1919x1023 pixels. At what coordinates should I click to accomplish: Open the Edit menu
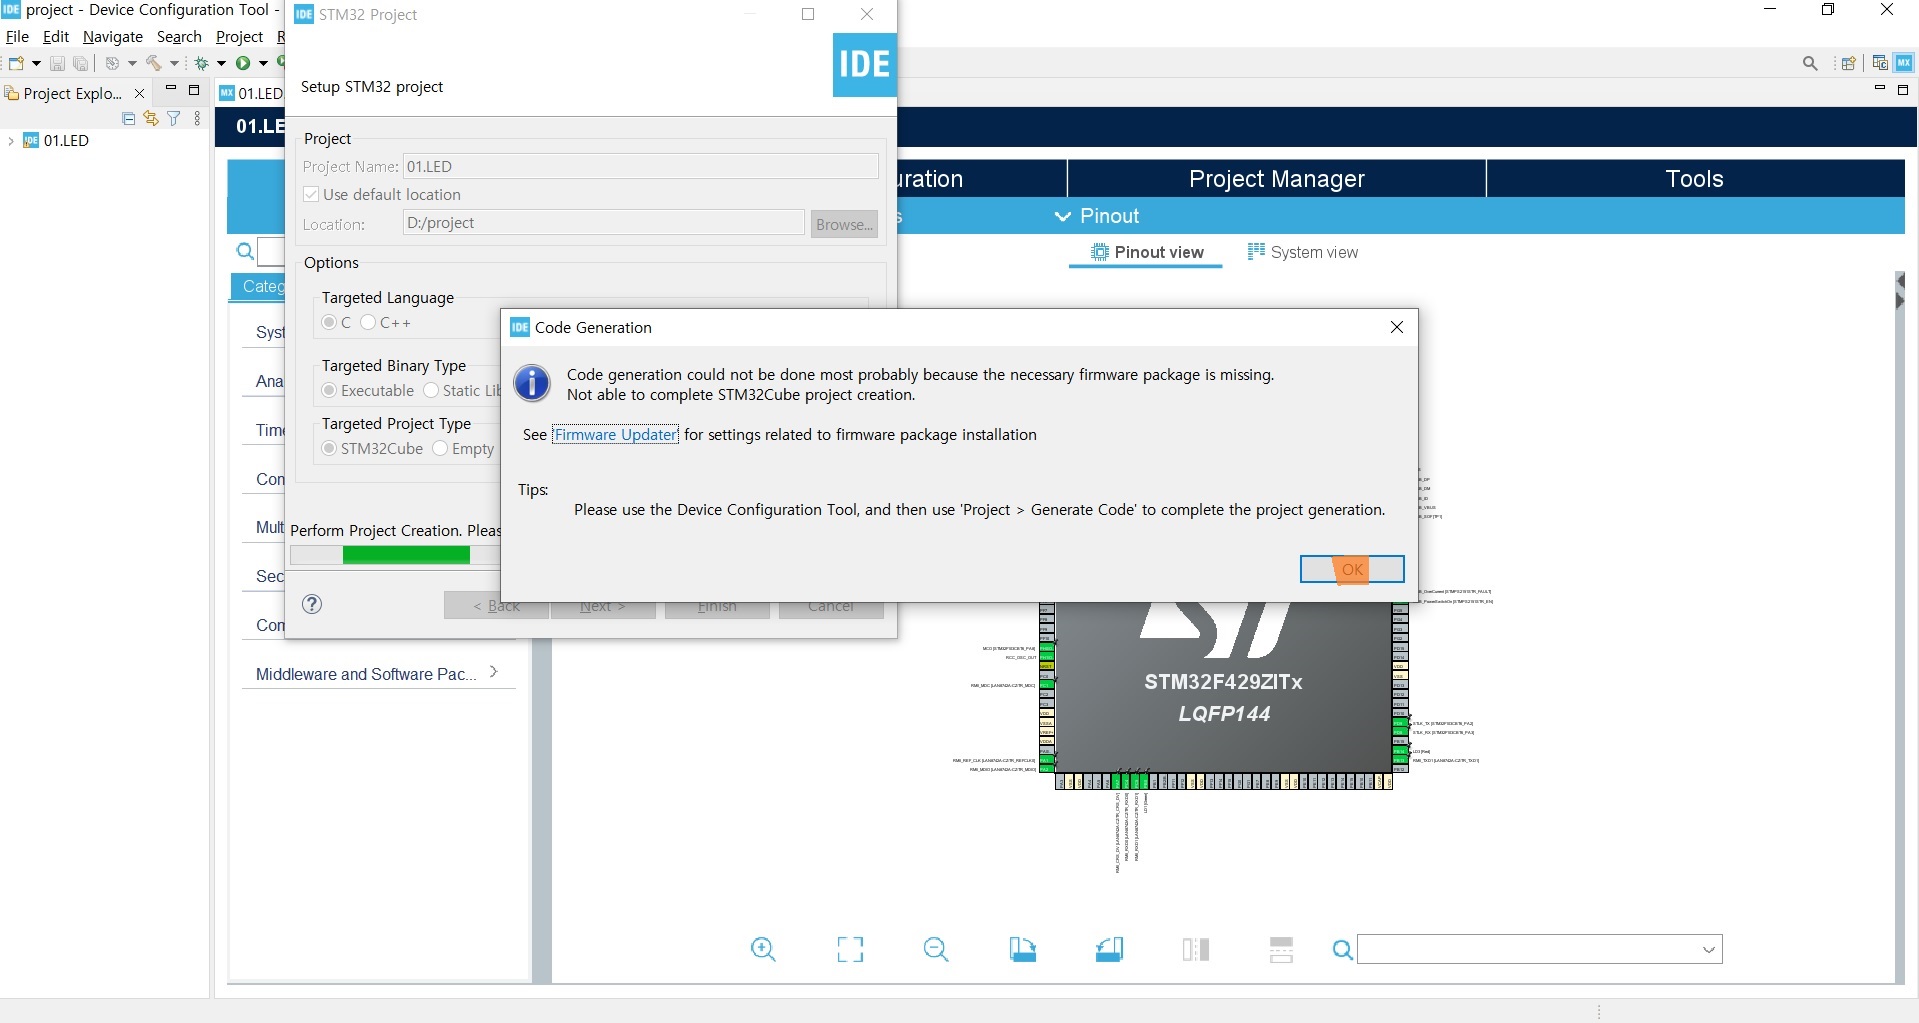[56, 37]
